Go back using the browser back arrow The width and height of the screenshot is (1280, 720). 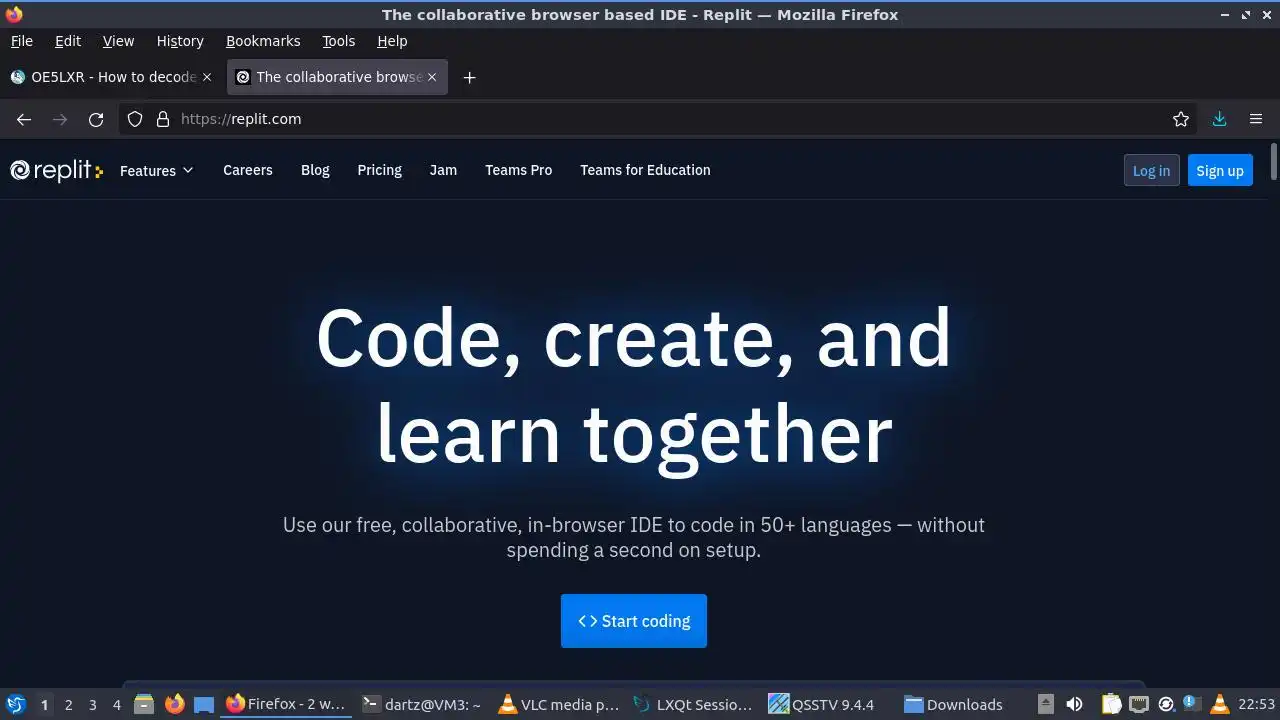pos(24,119)
